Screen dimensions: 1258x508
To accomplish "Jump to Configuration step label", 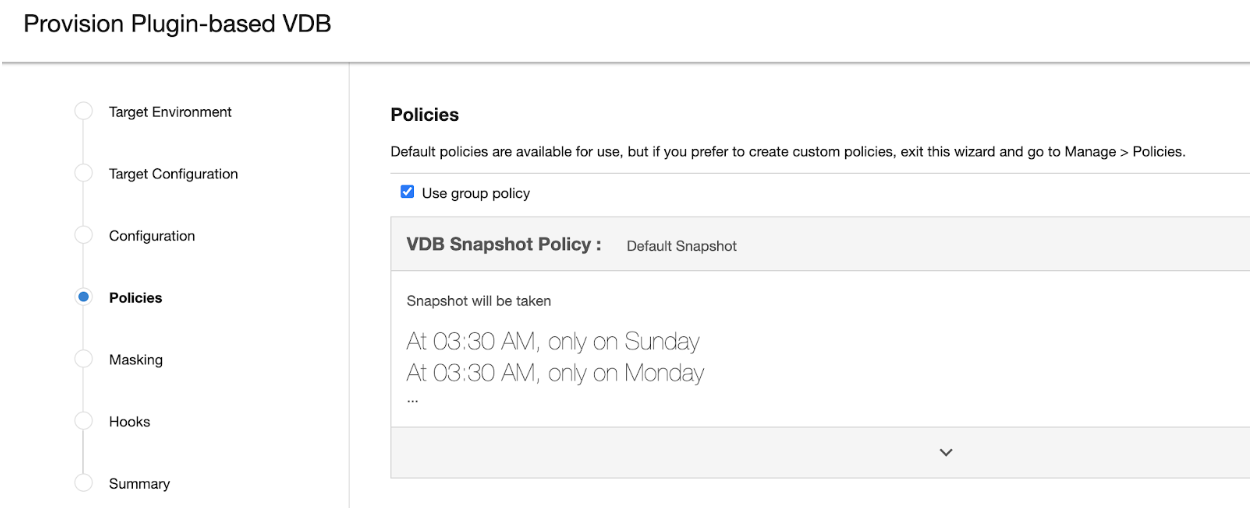I will [152, 236].
